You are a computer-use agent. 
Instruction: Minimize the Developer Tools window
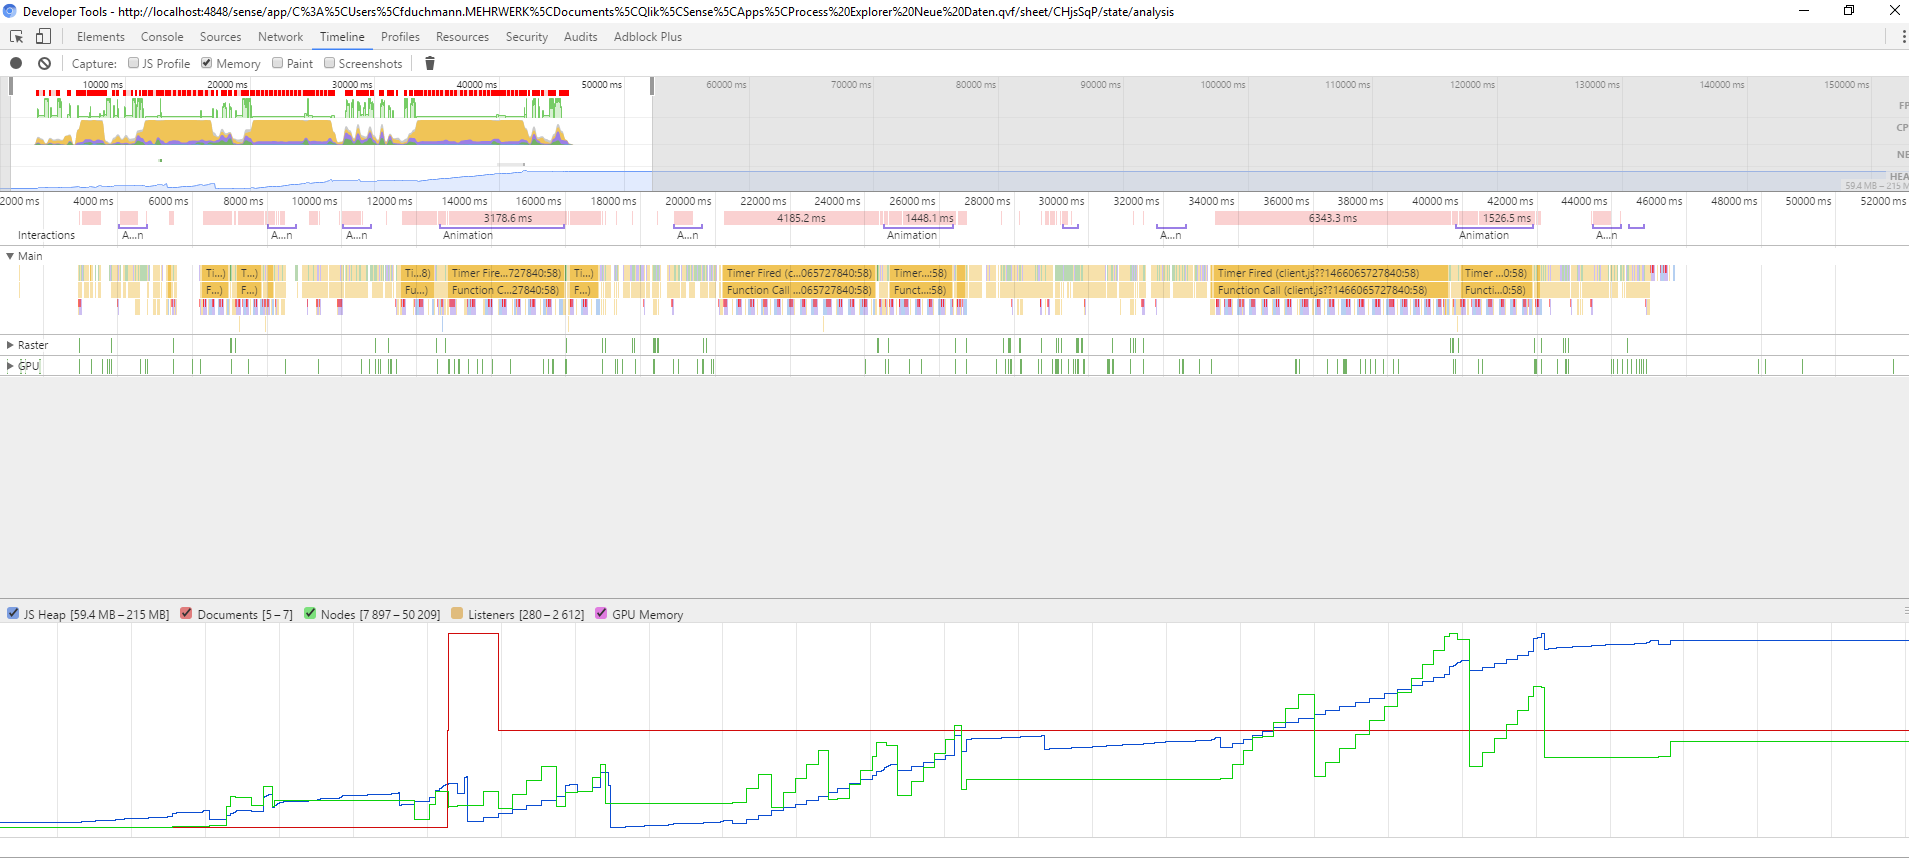tap(1804, 11)
